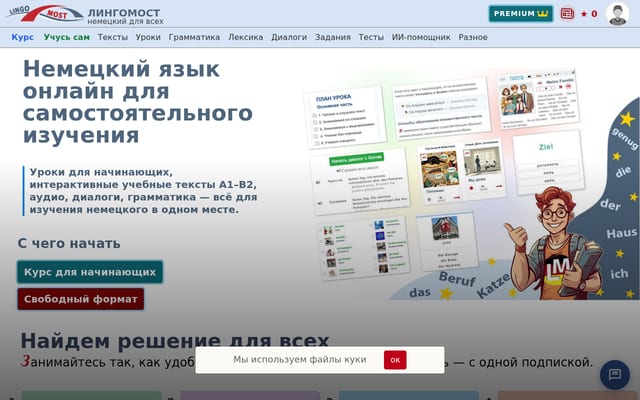Open the Лексика menu

click(246, 37)
